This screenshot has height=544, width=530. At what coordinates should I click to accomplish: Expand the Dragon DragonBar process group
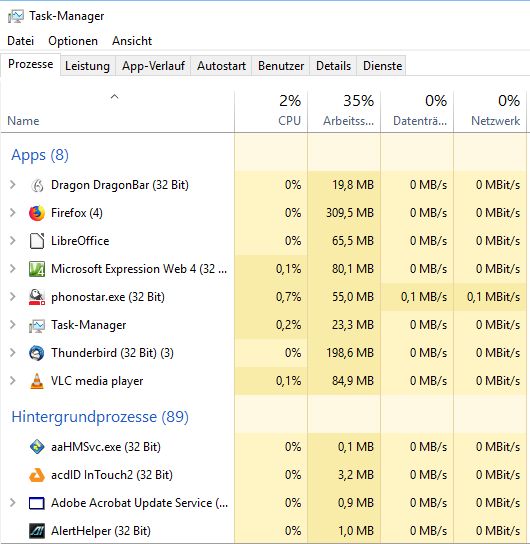13,185
